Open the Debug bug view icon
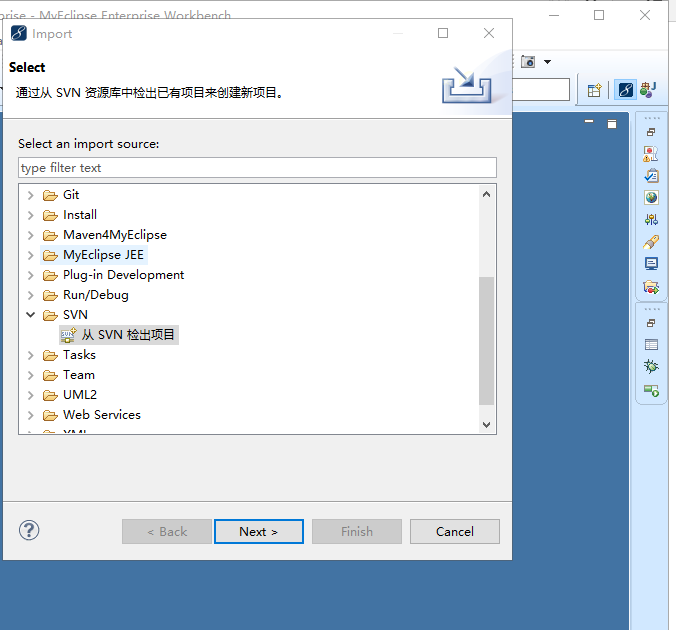This screenshot has height=630, width=676. pyautogui.click(x=651, y=367)
